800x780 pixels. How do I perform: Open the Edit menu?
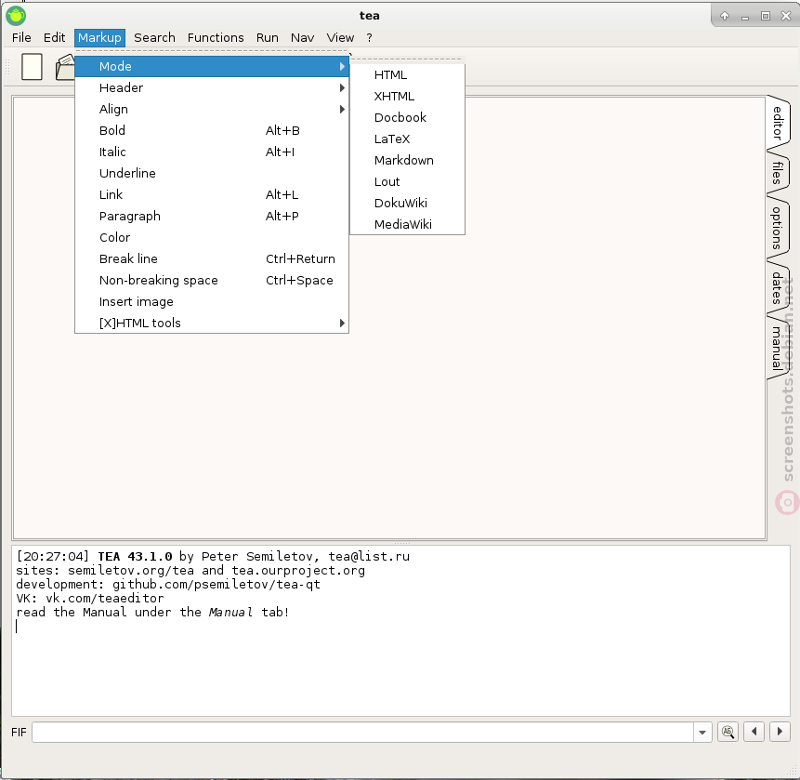(x=54, y=38)
